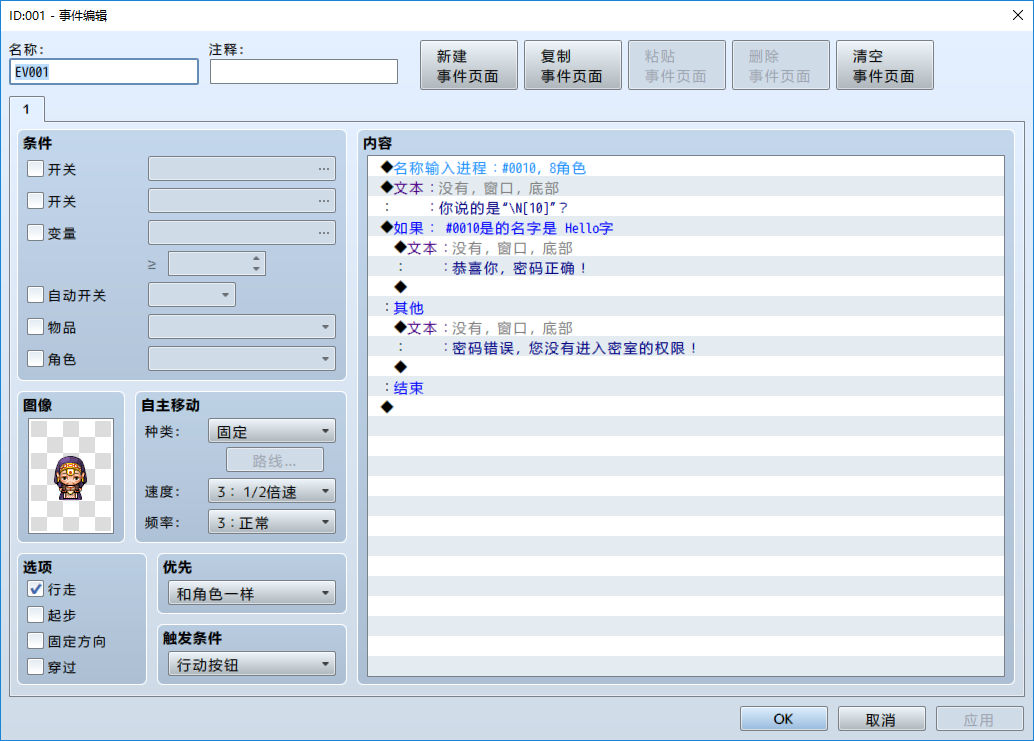Expand the 种类 dropdown showing 固定
The image size is (1034, 741).
coord(272,432)
